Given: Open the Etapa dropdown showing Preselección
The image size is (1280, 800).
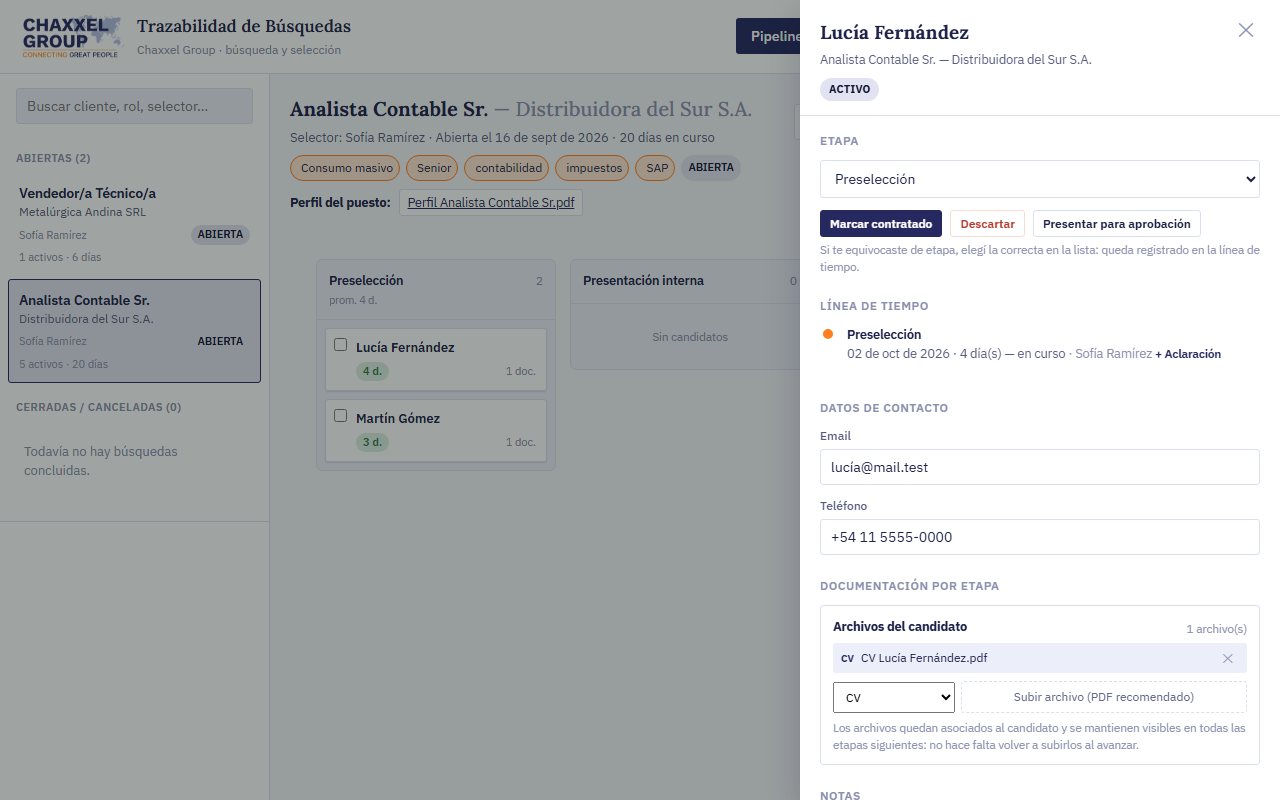Looking at the screenshot, I should 1040,179.
